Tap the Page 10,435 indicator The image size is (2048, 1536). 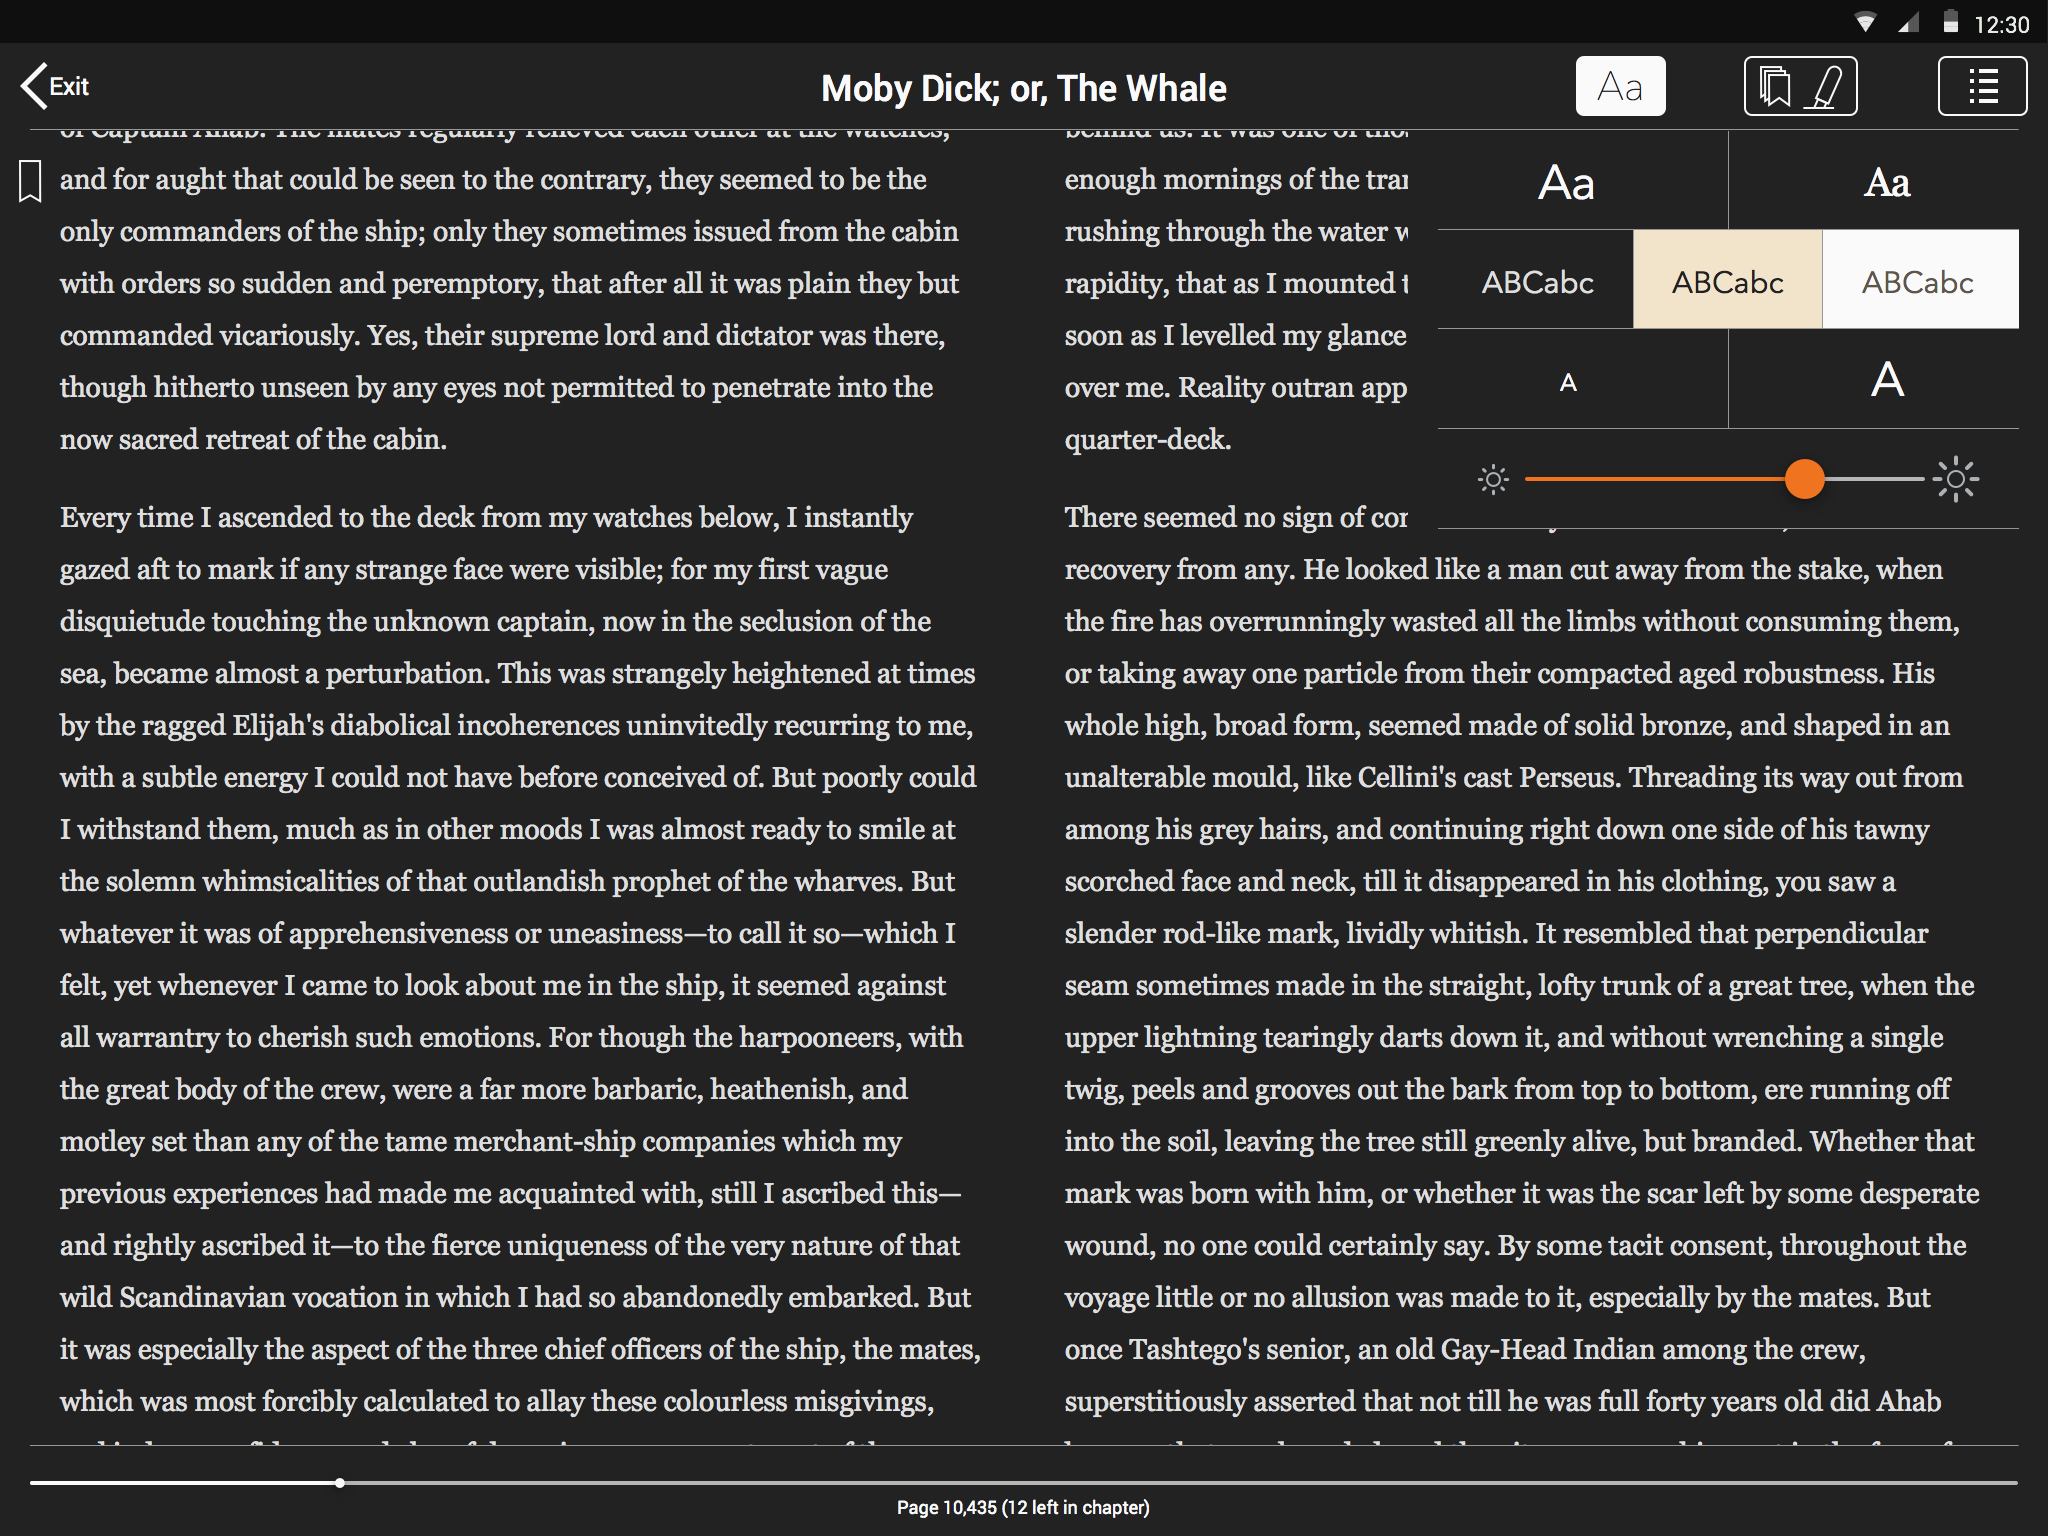[x=1022, y=1507]
